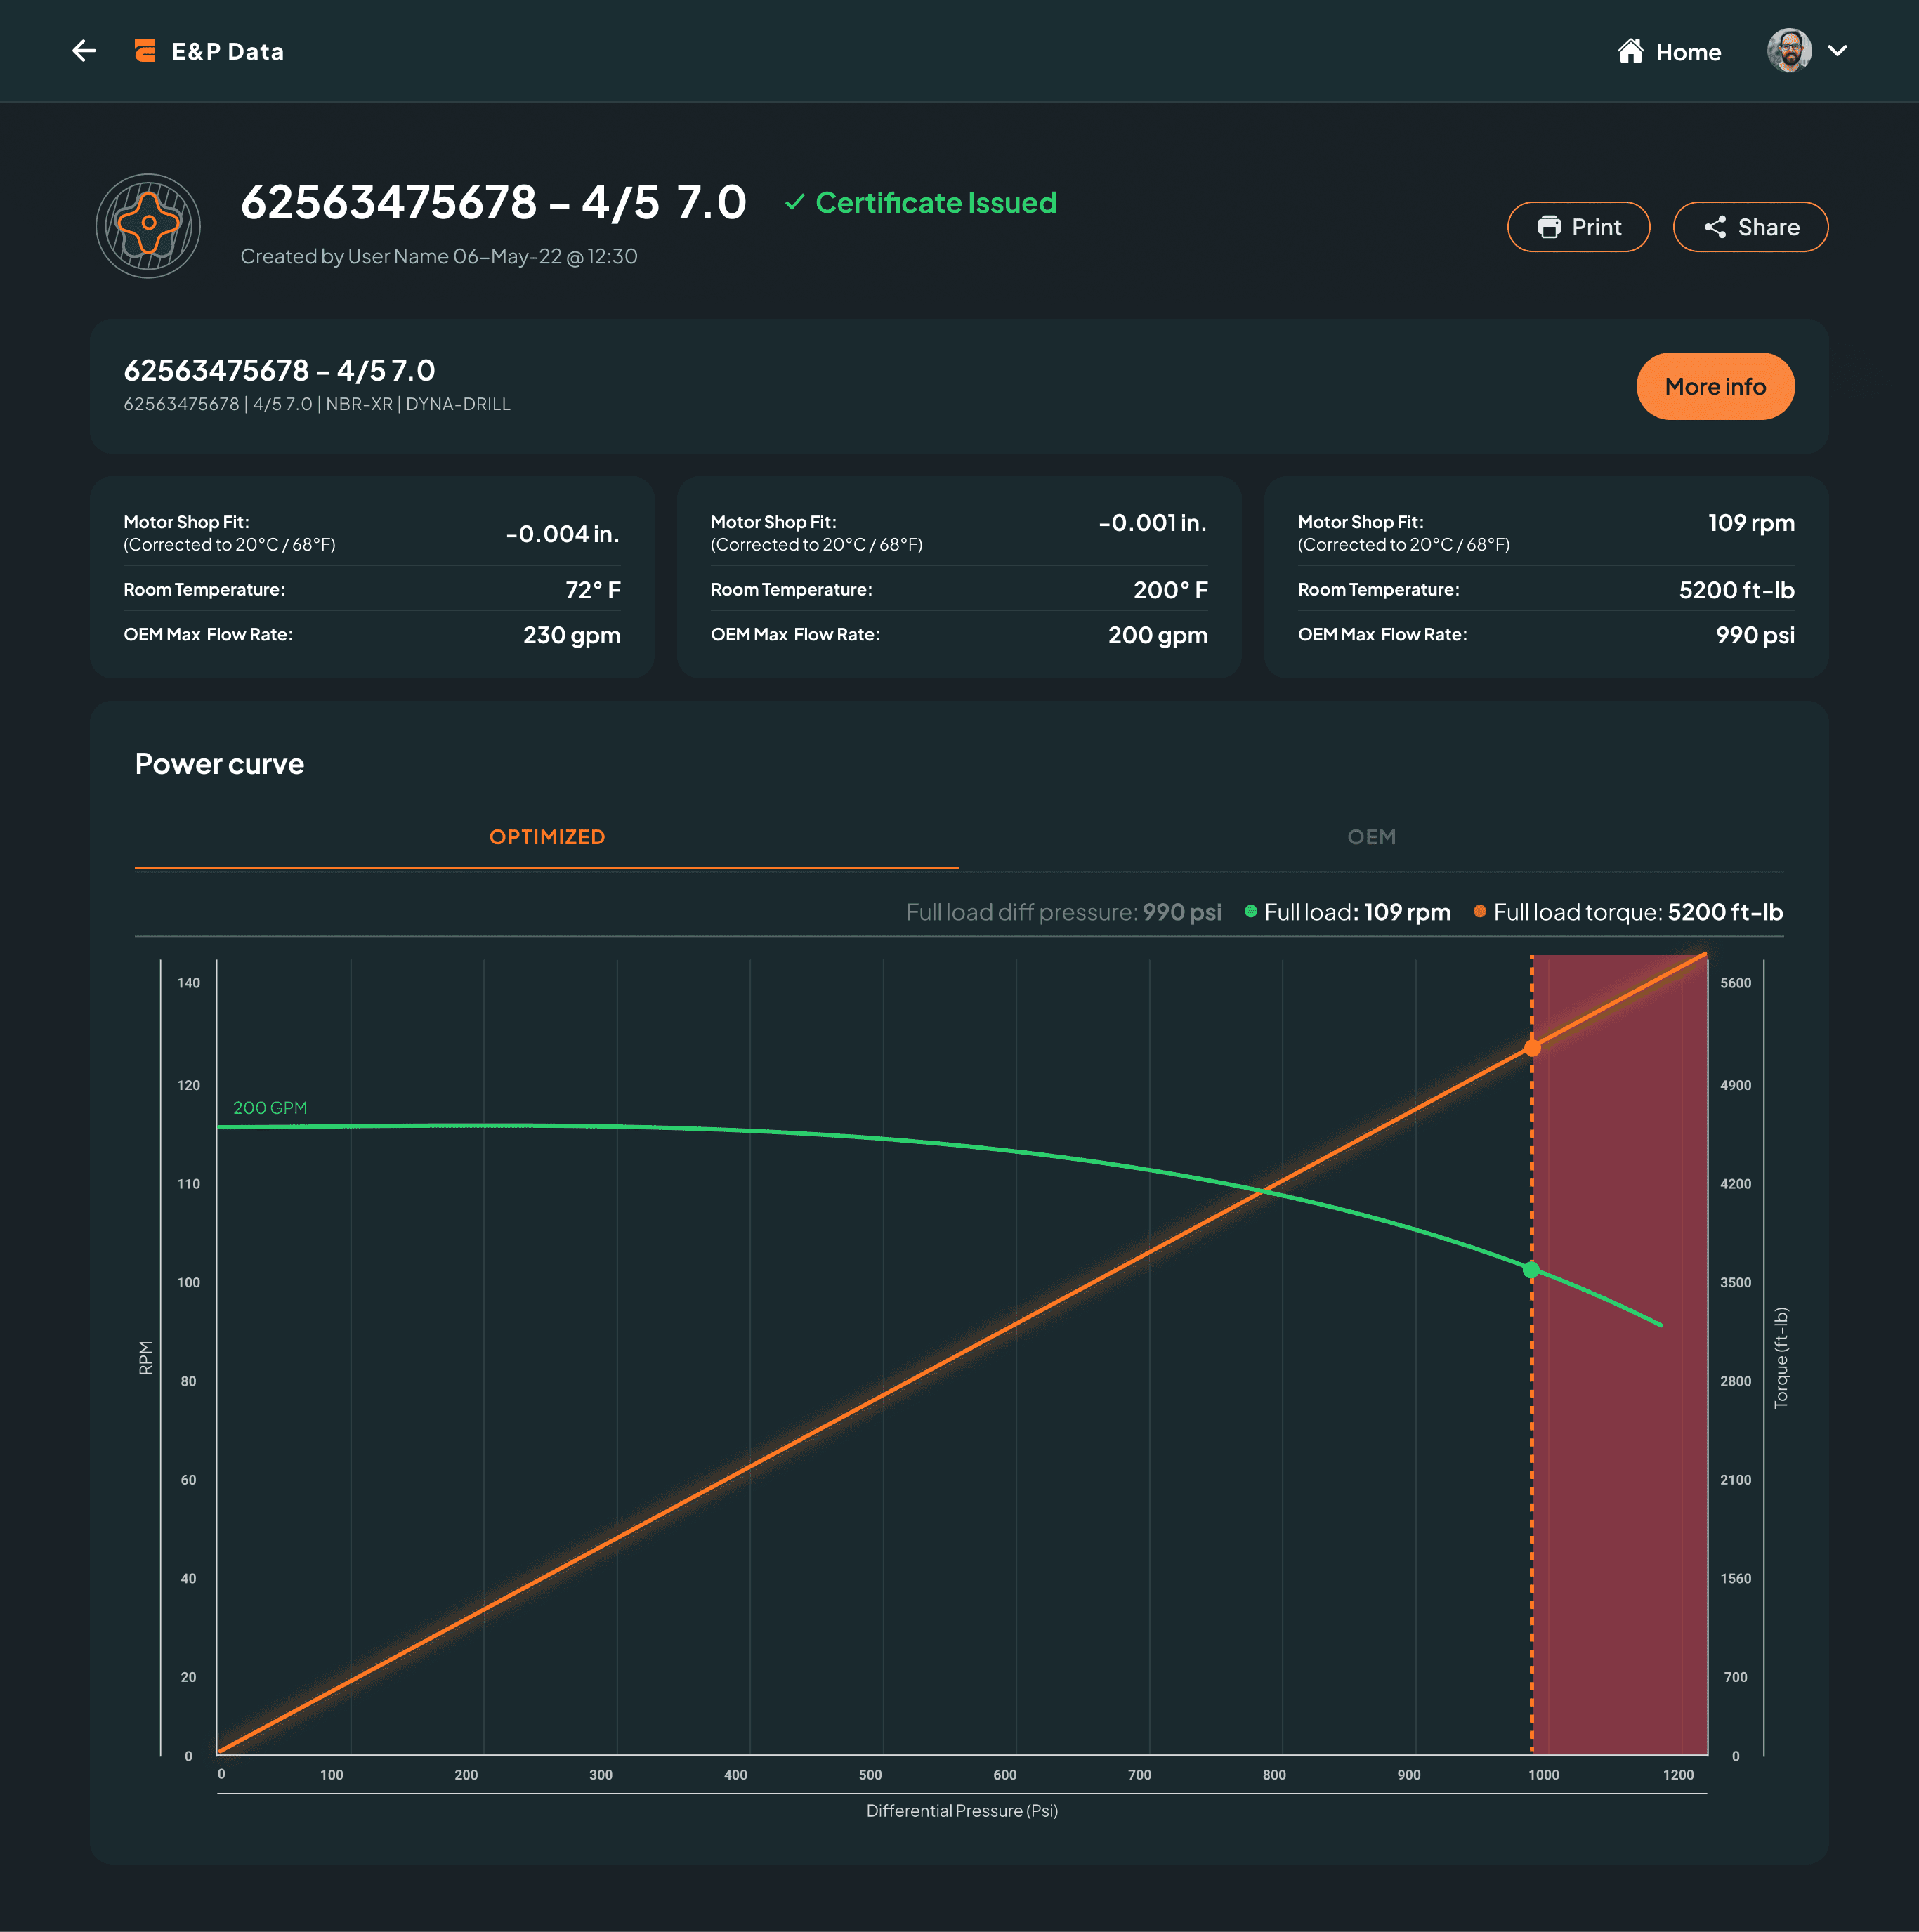
Task: Expand the user account dropdown chevron
Action: [x=1837, y=51]
